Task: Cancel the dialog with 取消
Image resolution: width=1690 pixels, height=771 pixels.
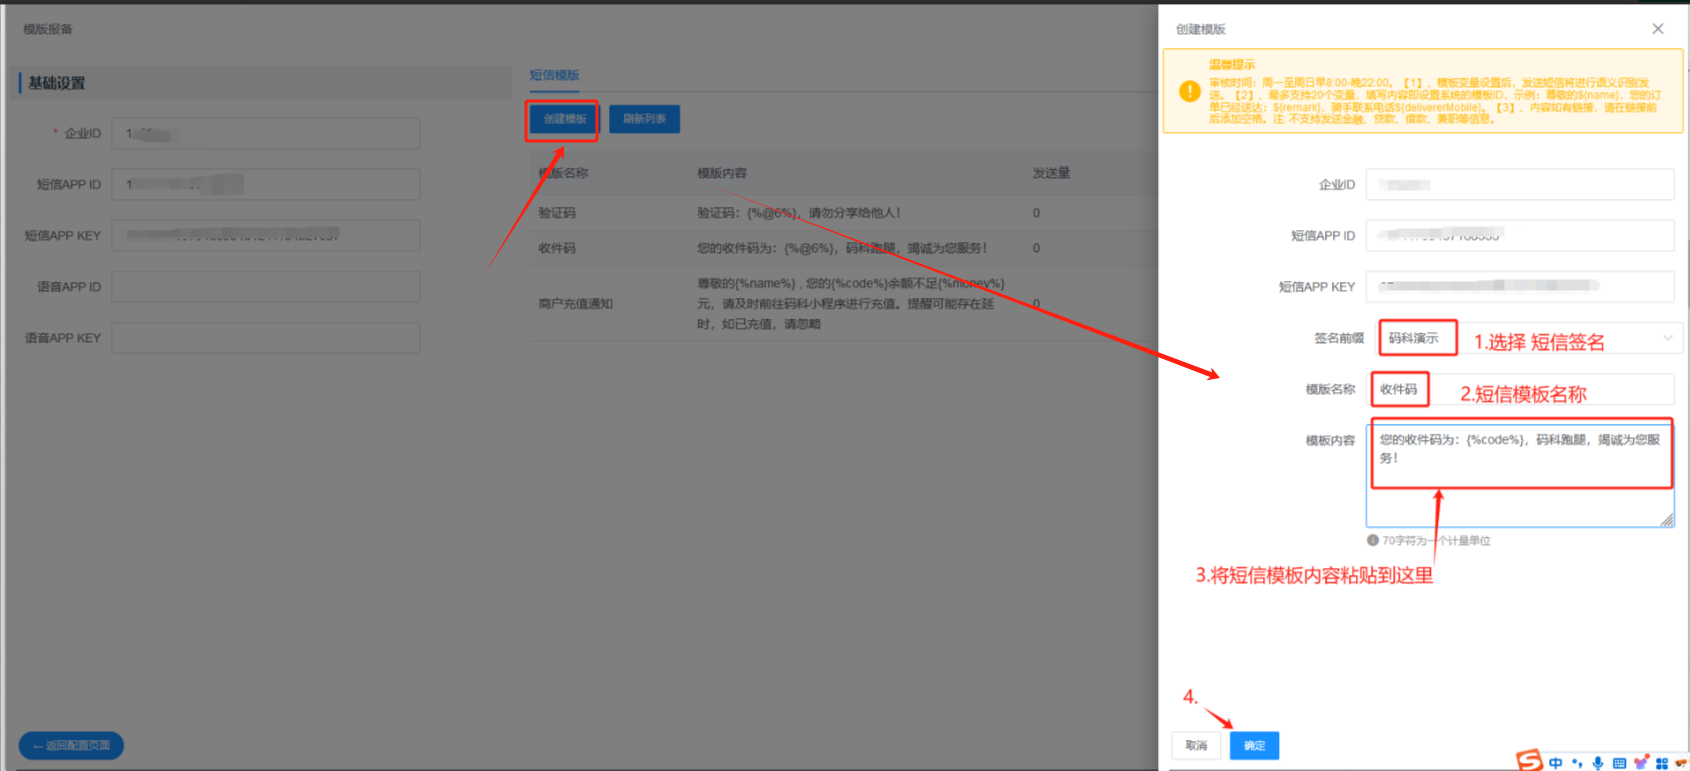Action: [x=1196, y=745]
